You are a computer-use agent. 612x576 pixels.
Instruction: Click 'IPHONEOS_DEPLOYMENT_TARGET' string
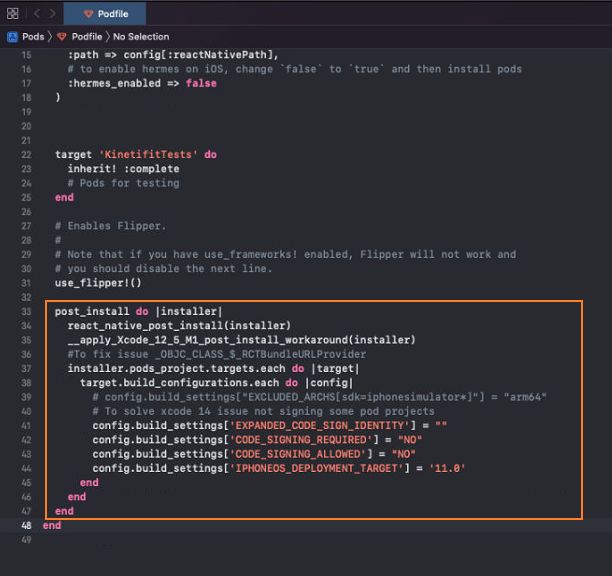point(317,468)
